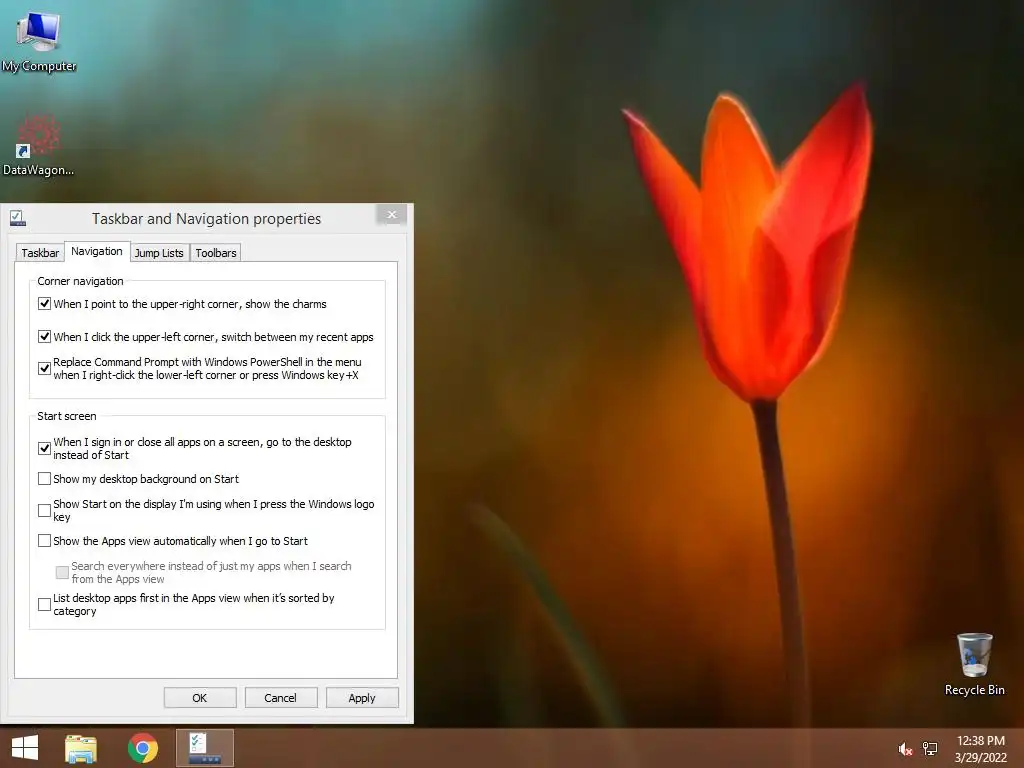Click the OK button
Image resolution: width=1024 pixels, height=768 pixels.
click(200, 697)
